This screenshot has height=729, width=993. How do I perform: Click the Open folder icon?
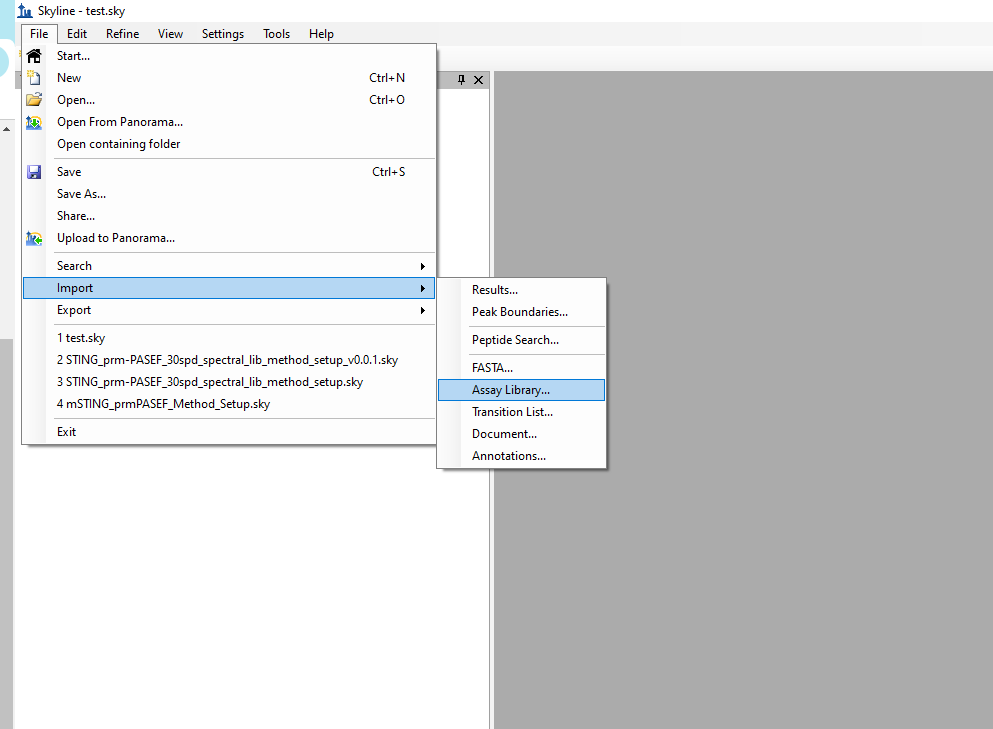coord(34,100)
